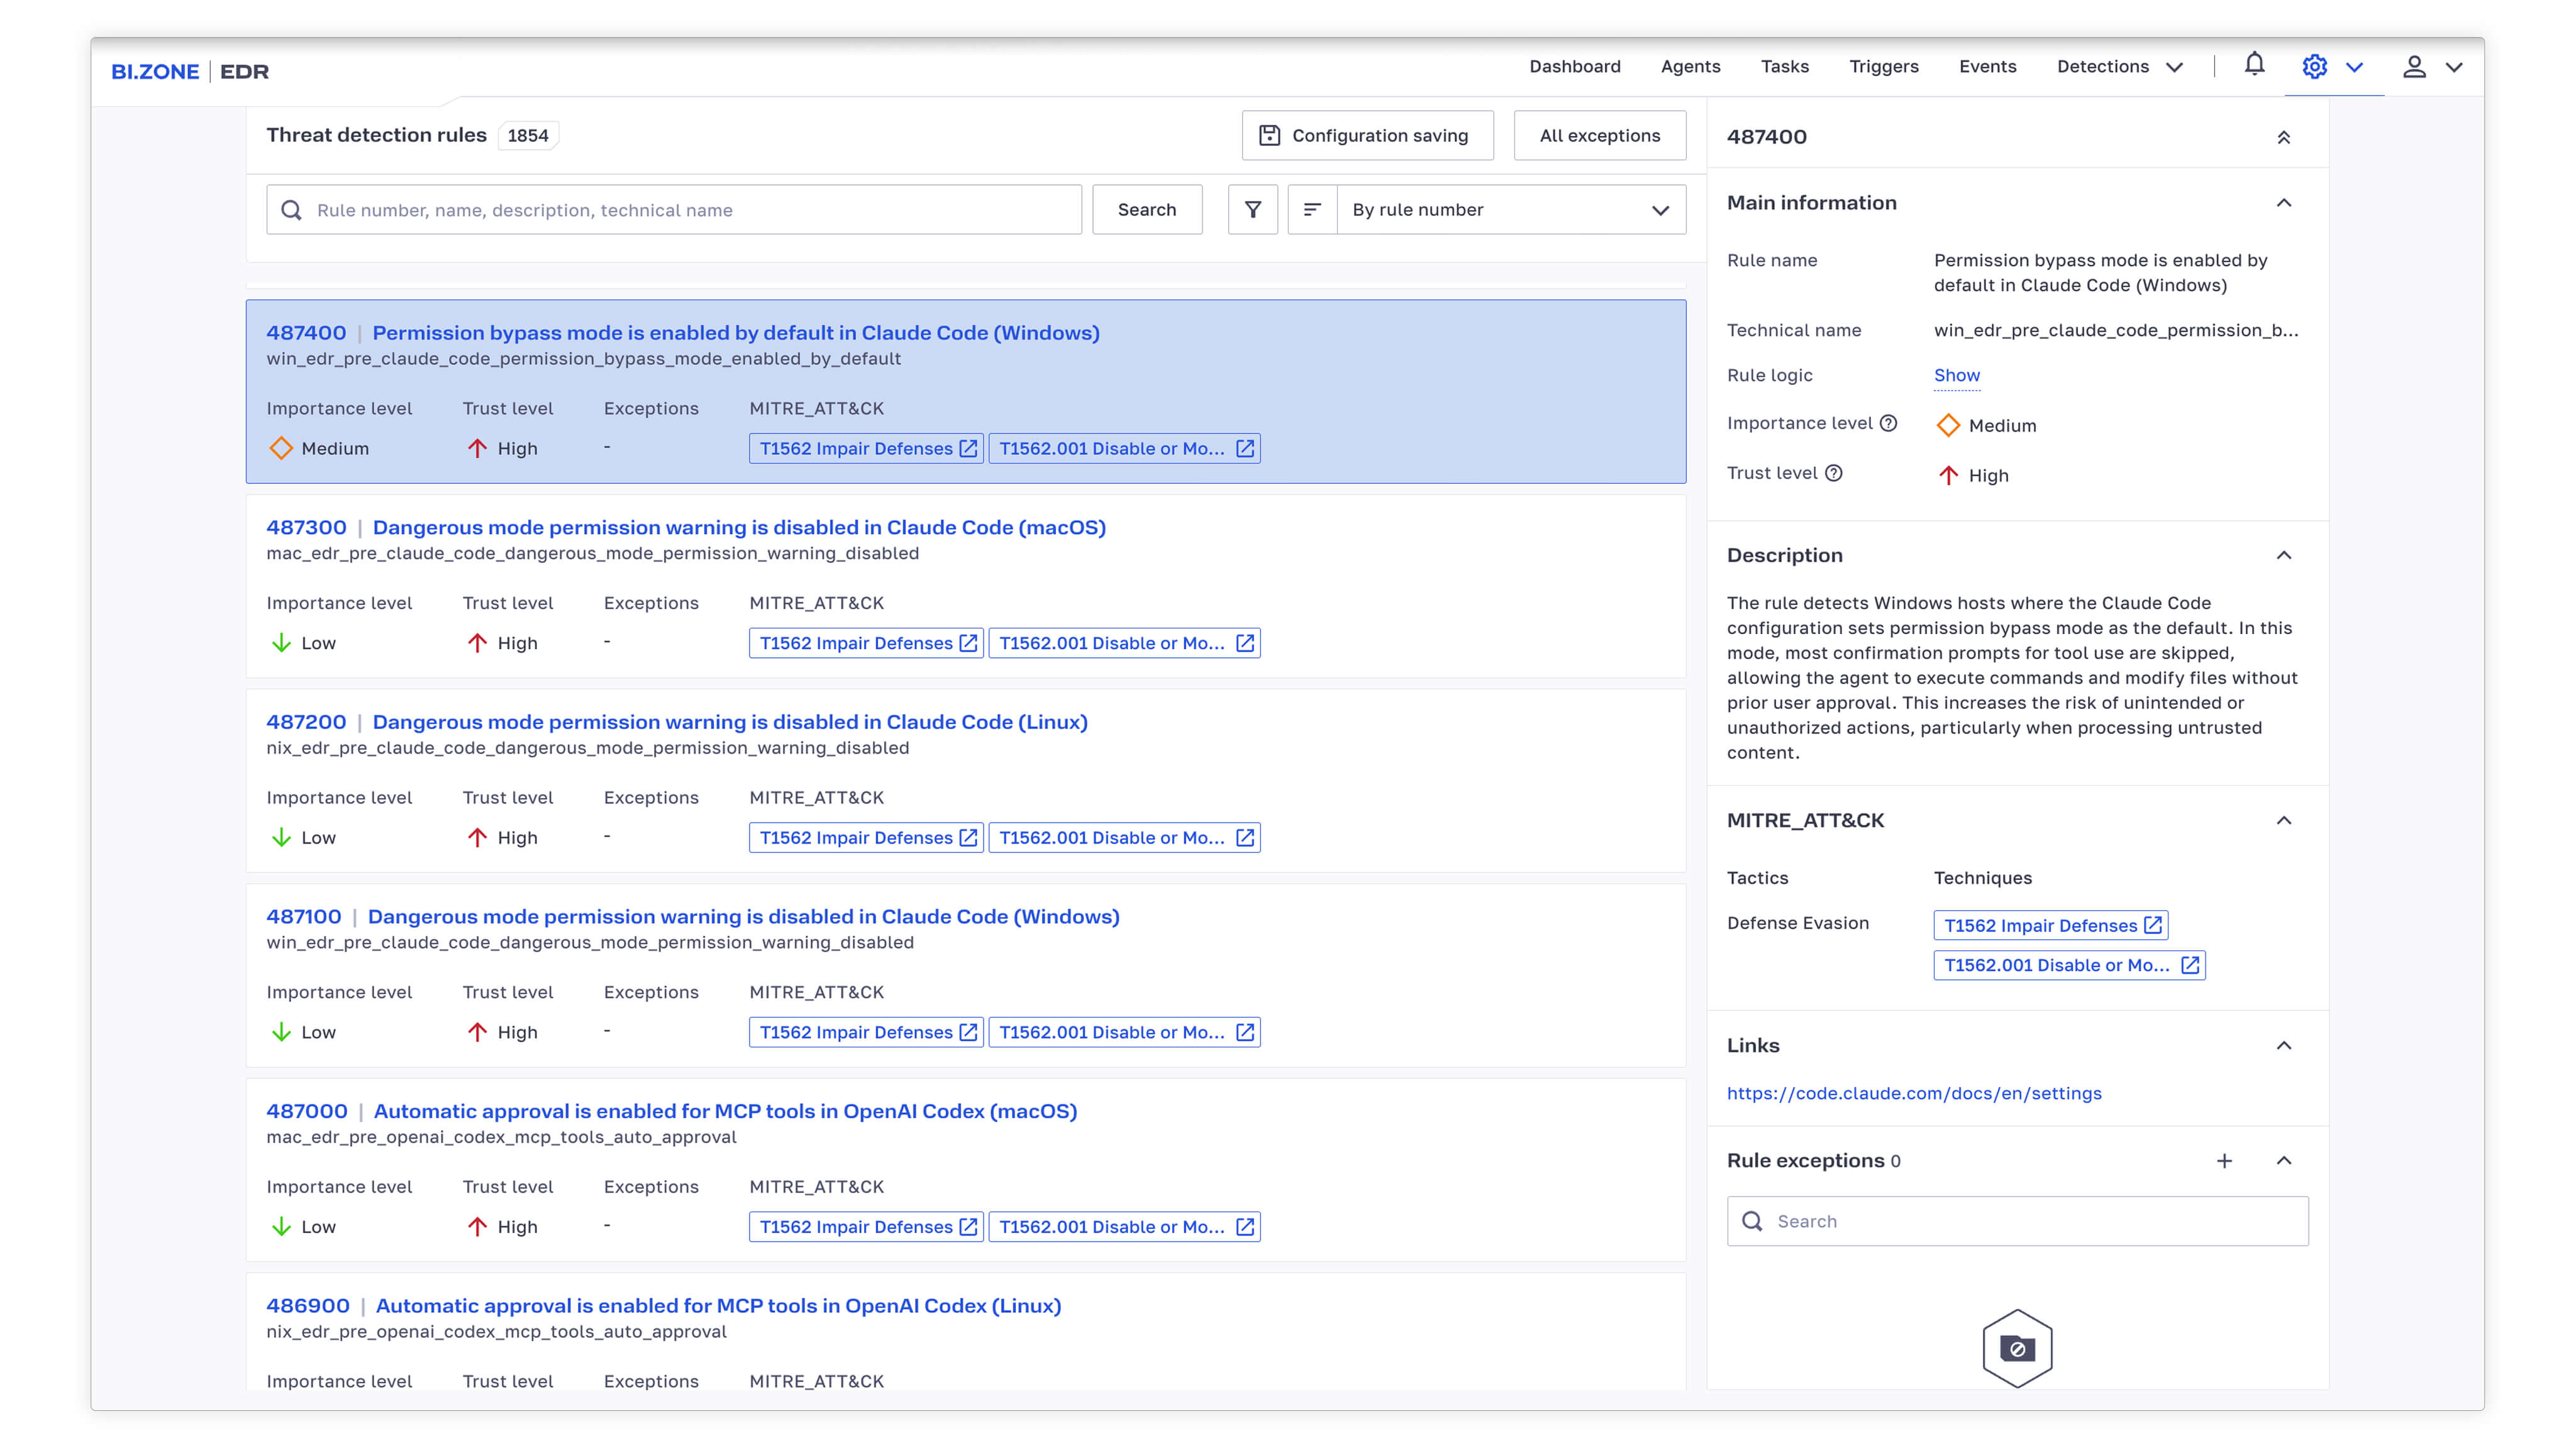Open T1562 Impair Defenses in details panel
The width and height of the screenshot is (2576, 1448).
[x=2050, y=925]
